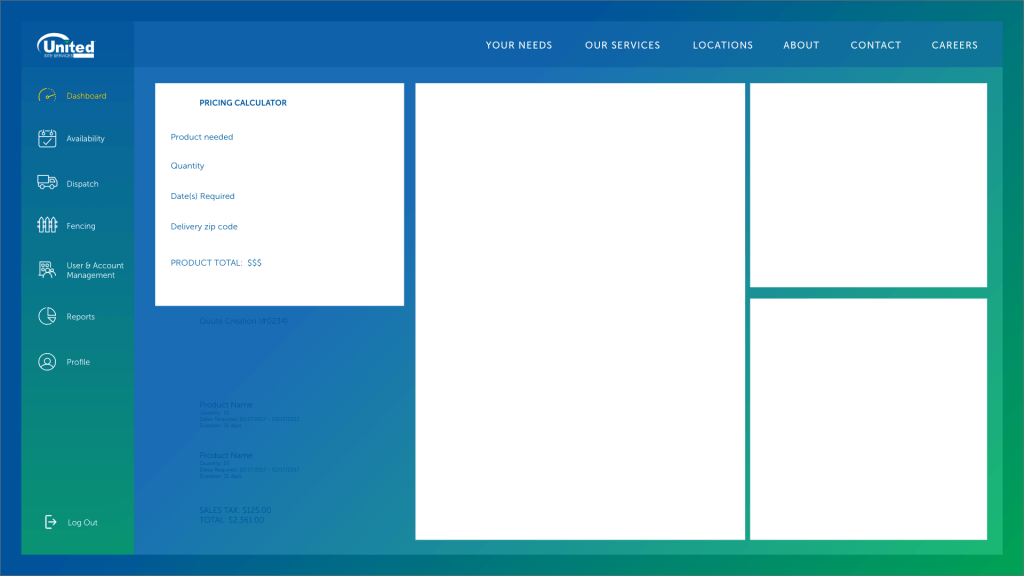The height and width of the screenshot is (576, 1024).
Task: Open the Dashboard gauge icon
Action: (47, 96)
